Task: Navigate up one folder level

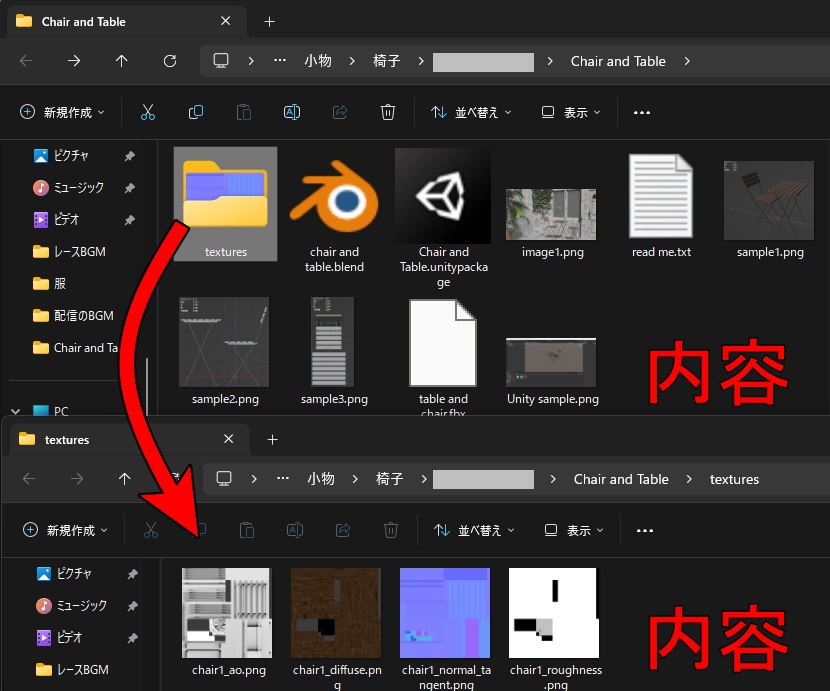Action: point(121,61)
